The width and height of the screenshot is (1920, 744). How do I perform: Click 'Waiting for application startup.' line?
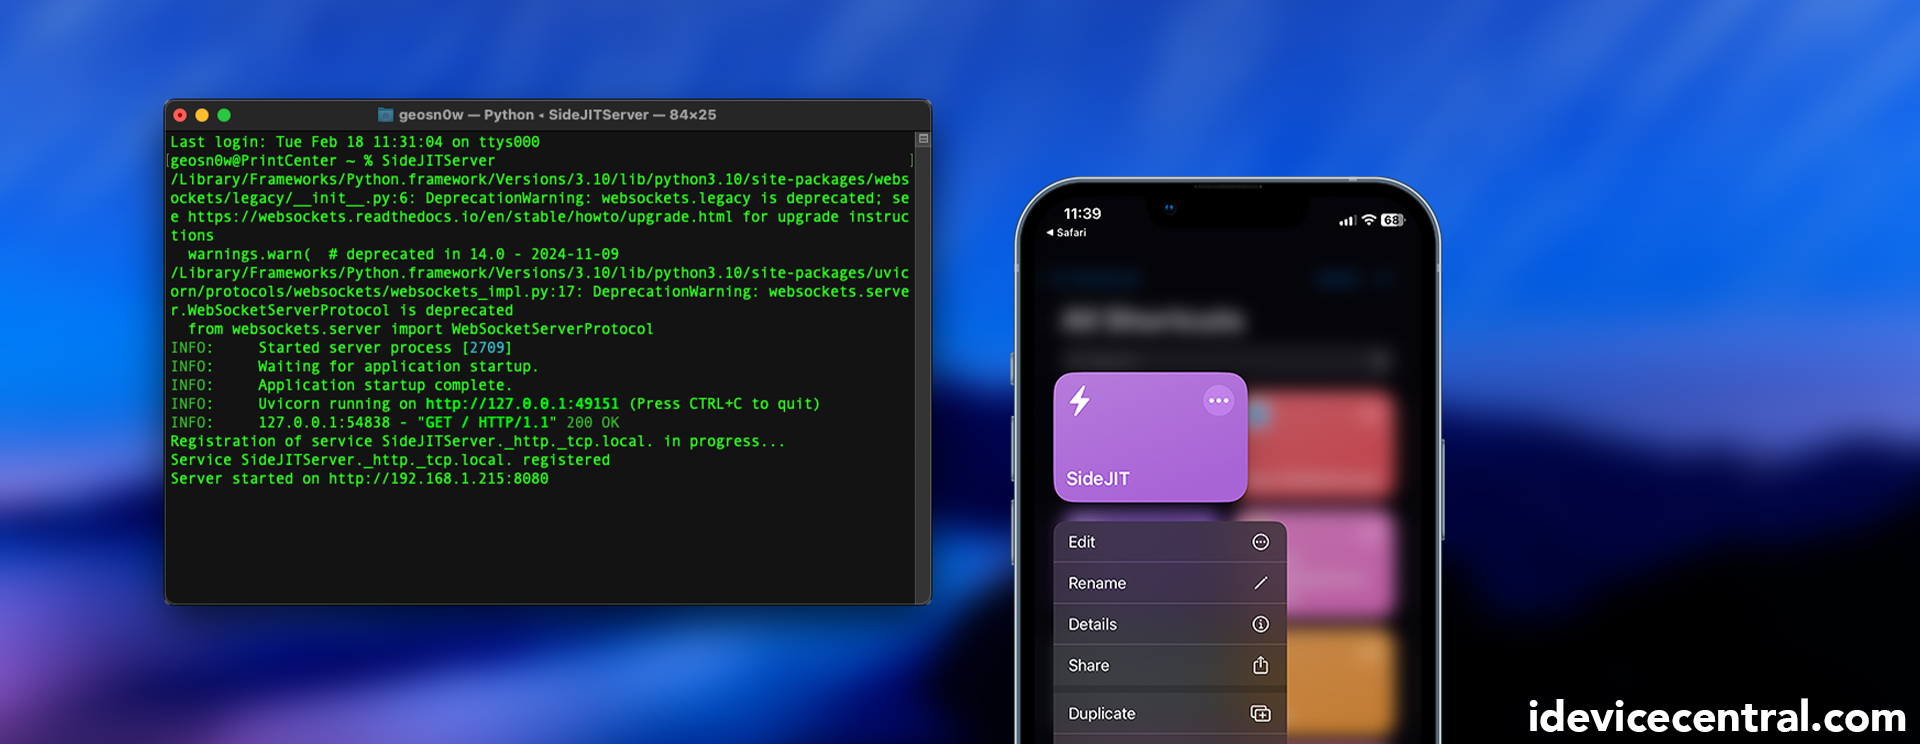[398, 367]
